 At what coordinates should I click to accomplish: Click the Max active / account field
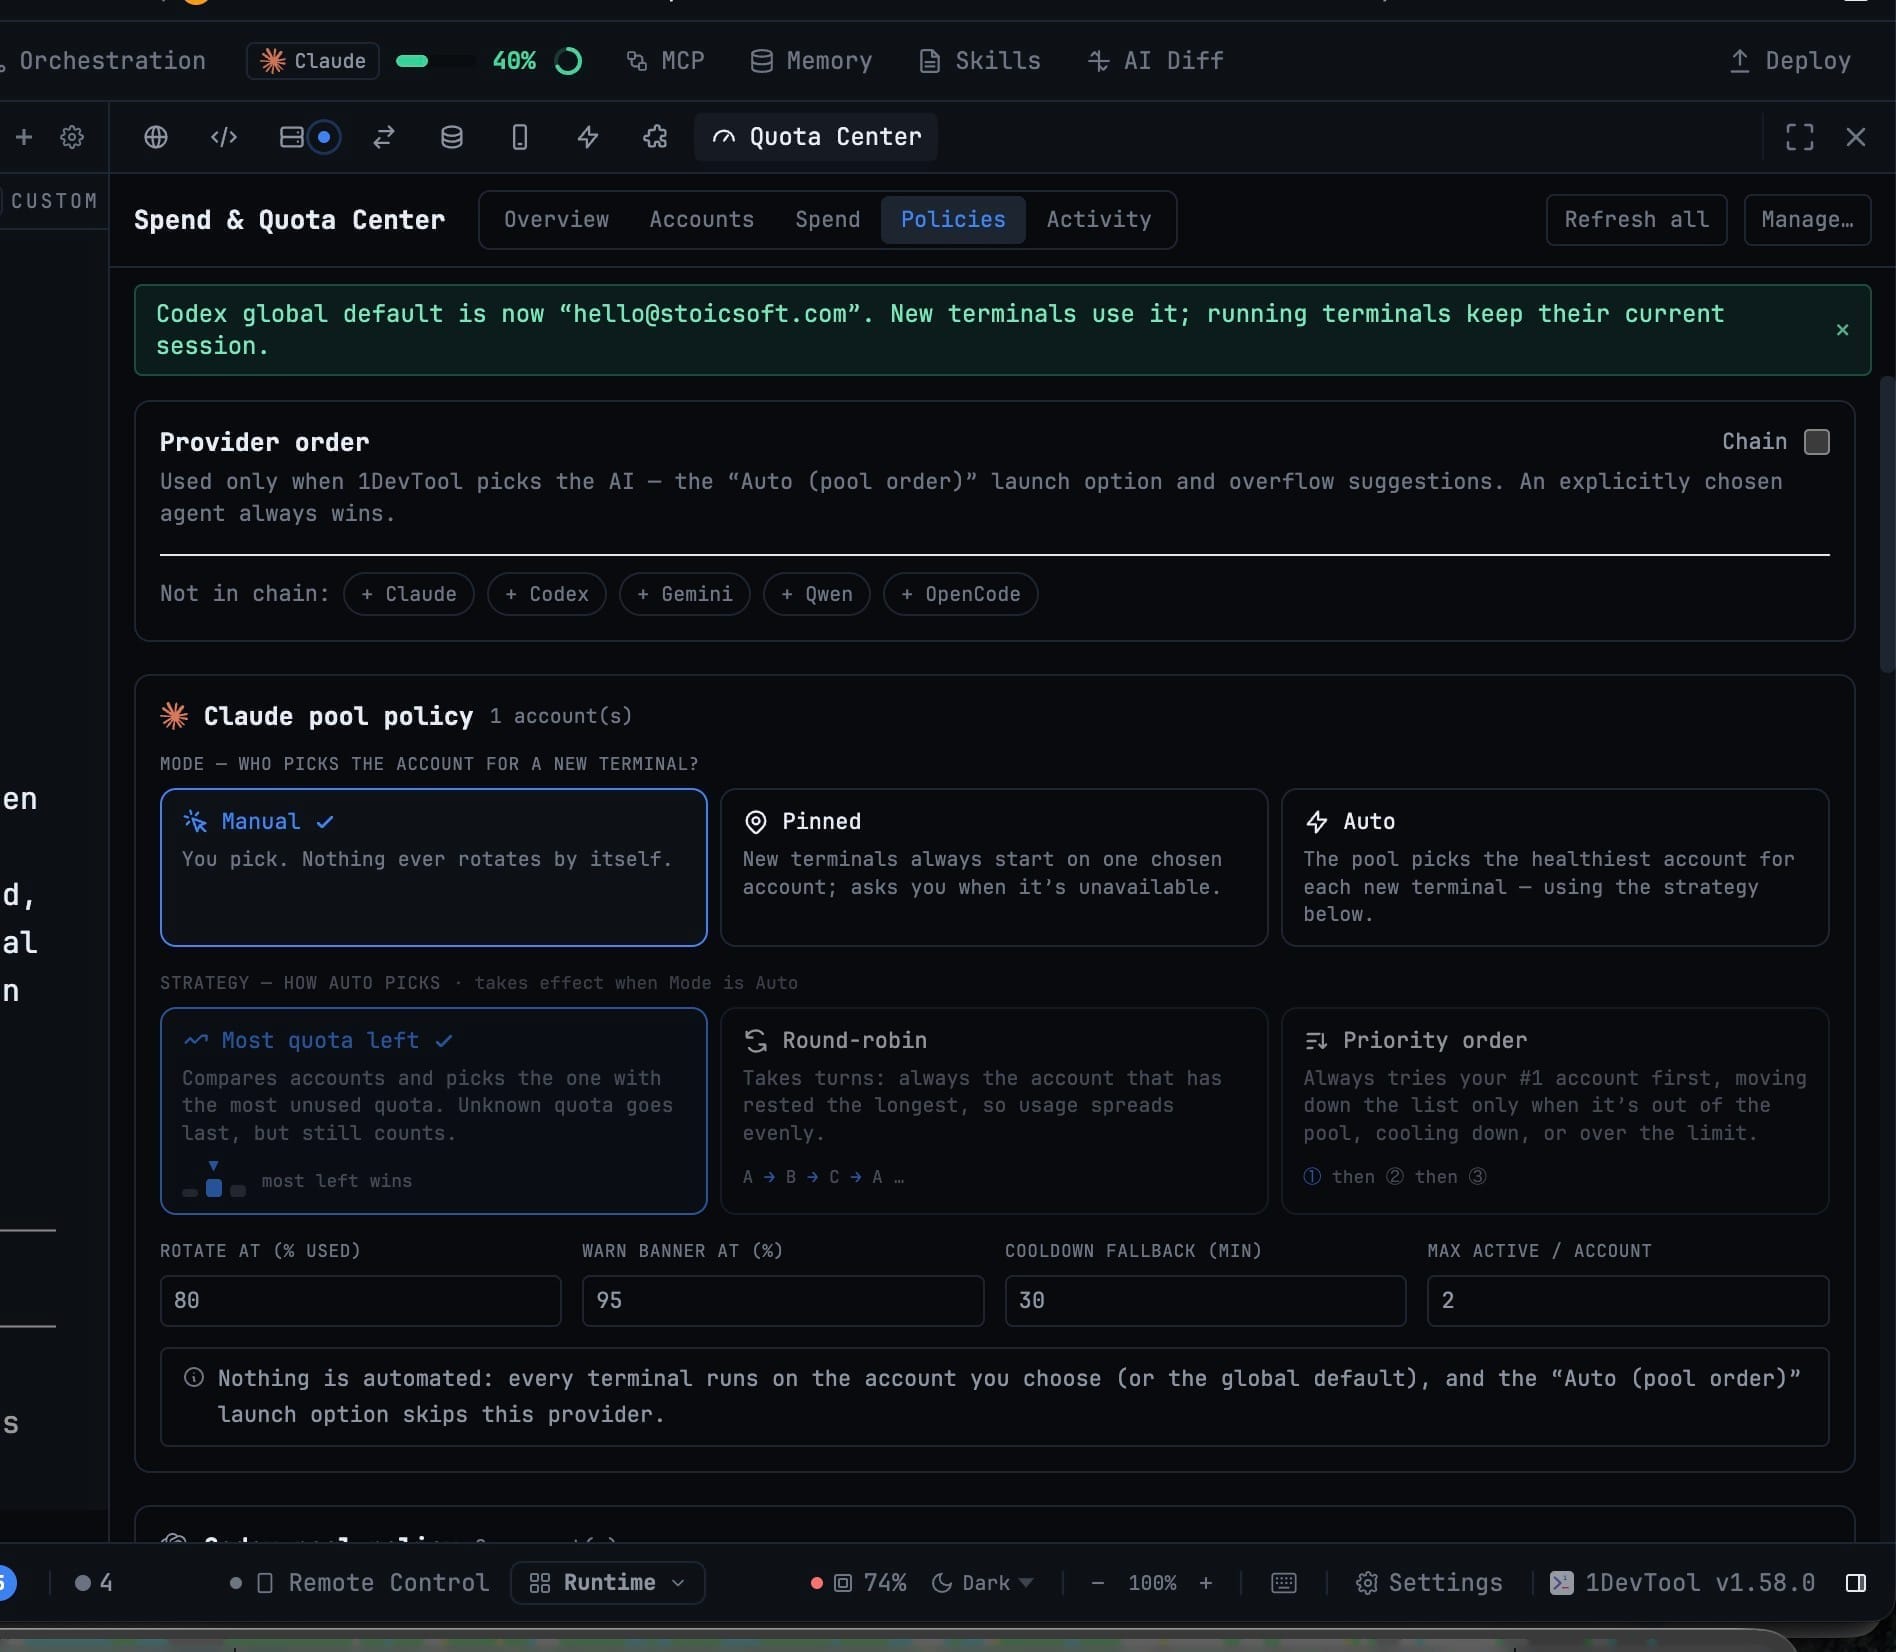click(1628, 1301)
